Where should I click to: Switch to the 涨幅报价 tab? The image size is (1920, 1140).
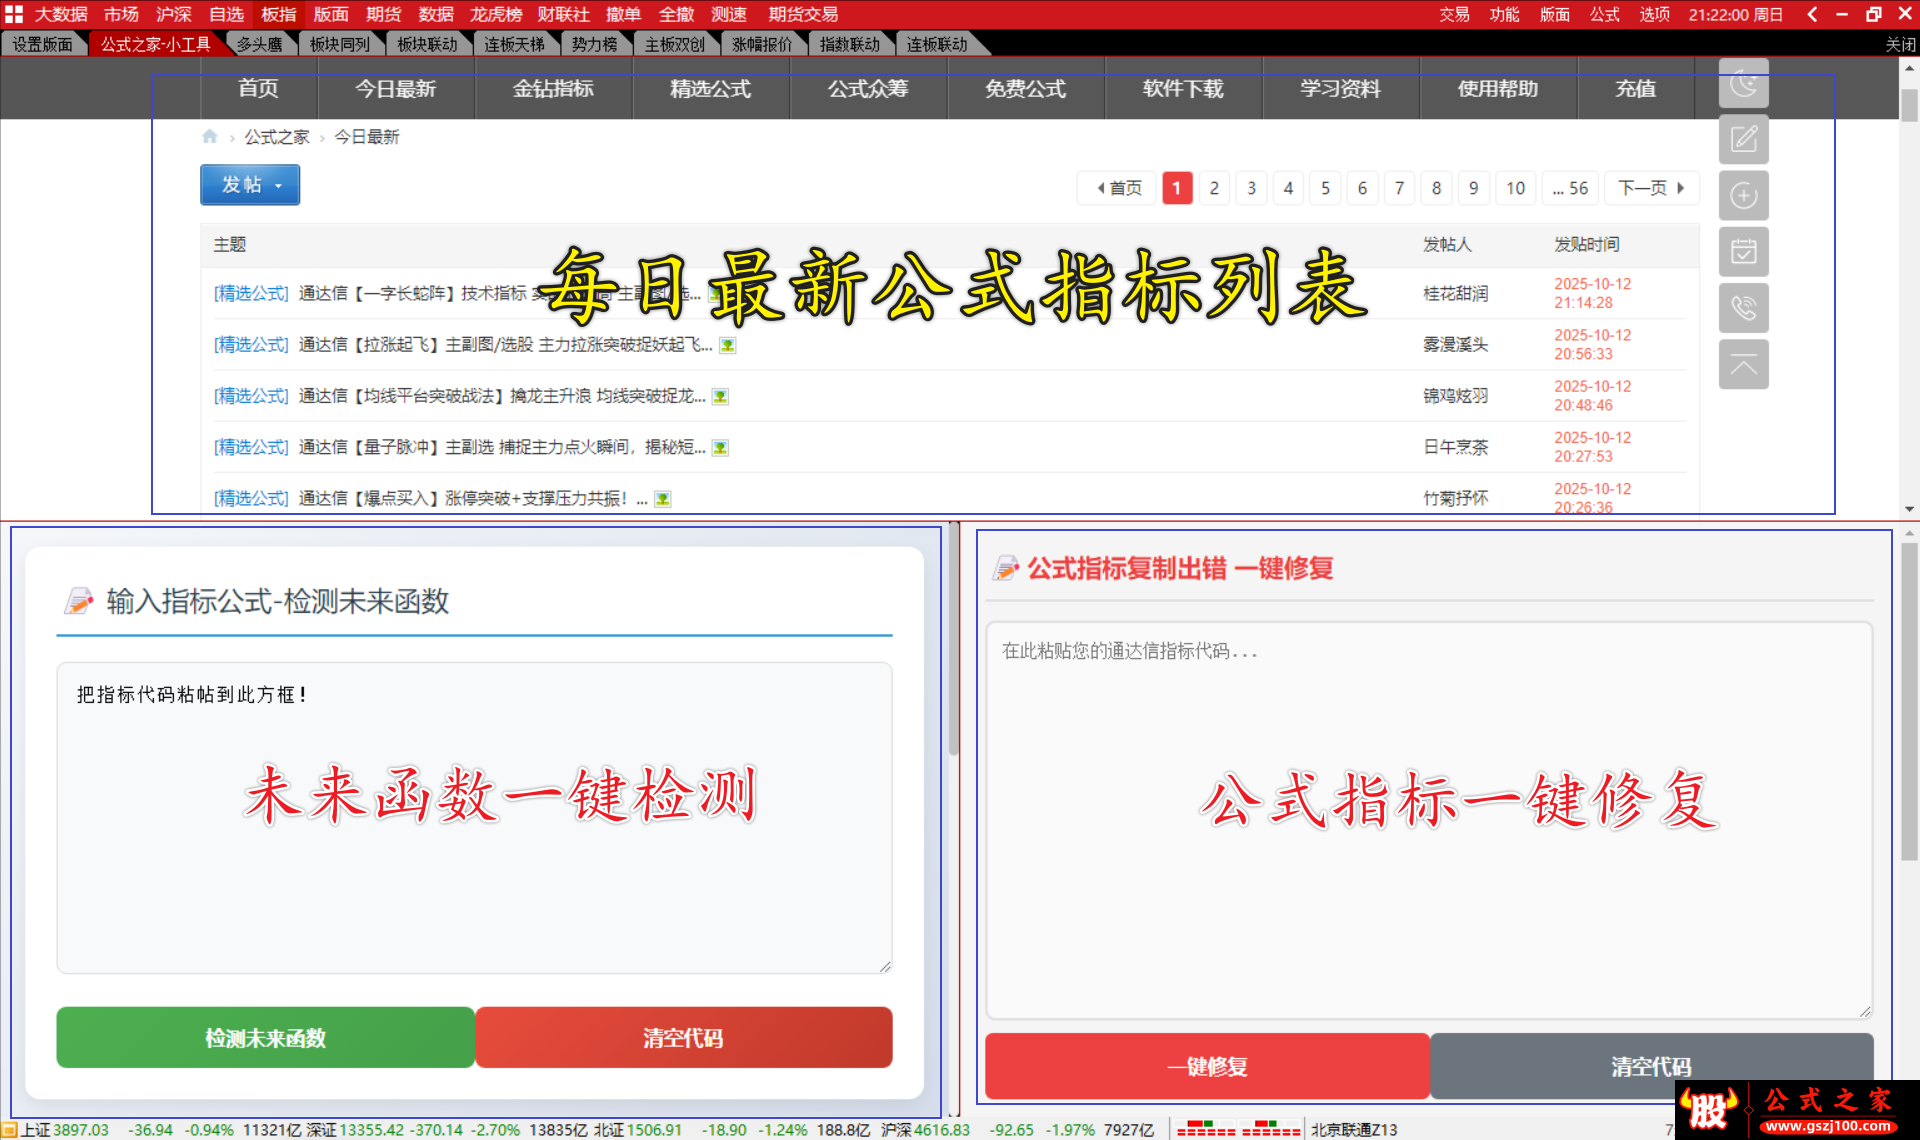pos(762,44)
